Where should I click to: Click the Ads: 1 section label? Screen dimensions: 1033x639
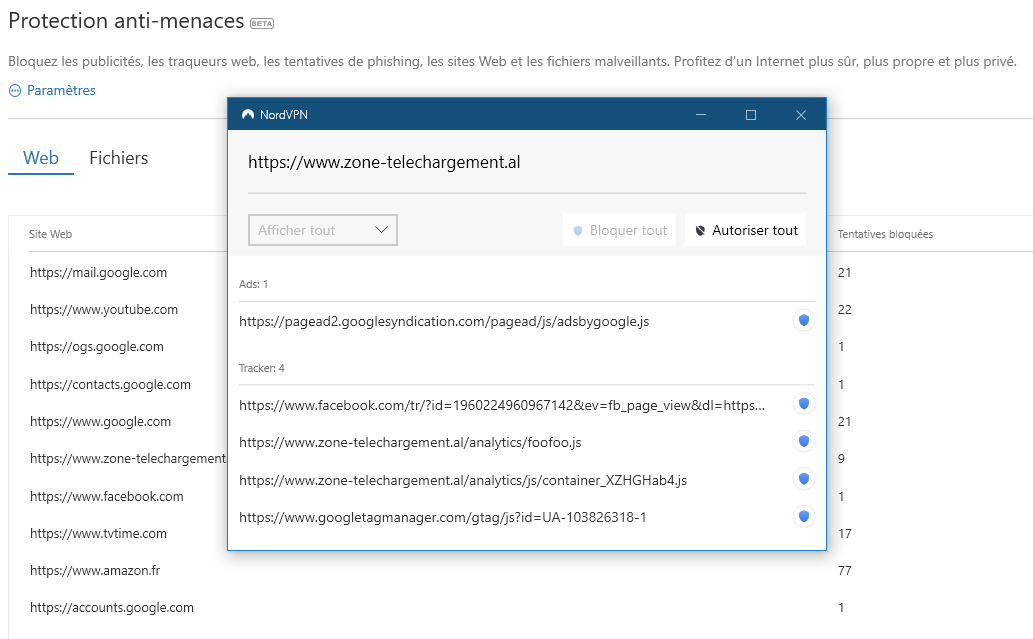point(253,284)
